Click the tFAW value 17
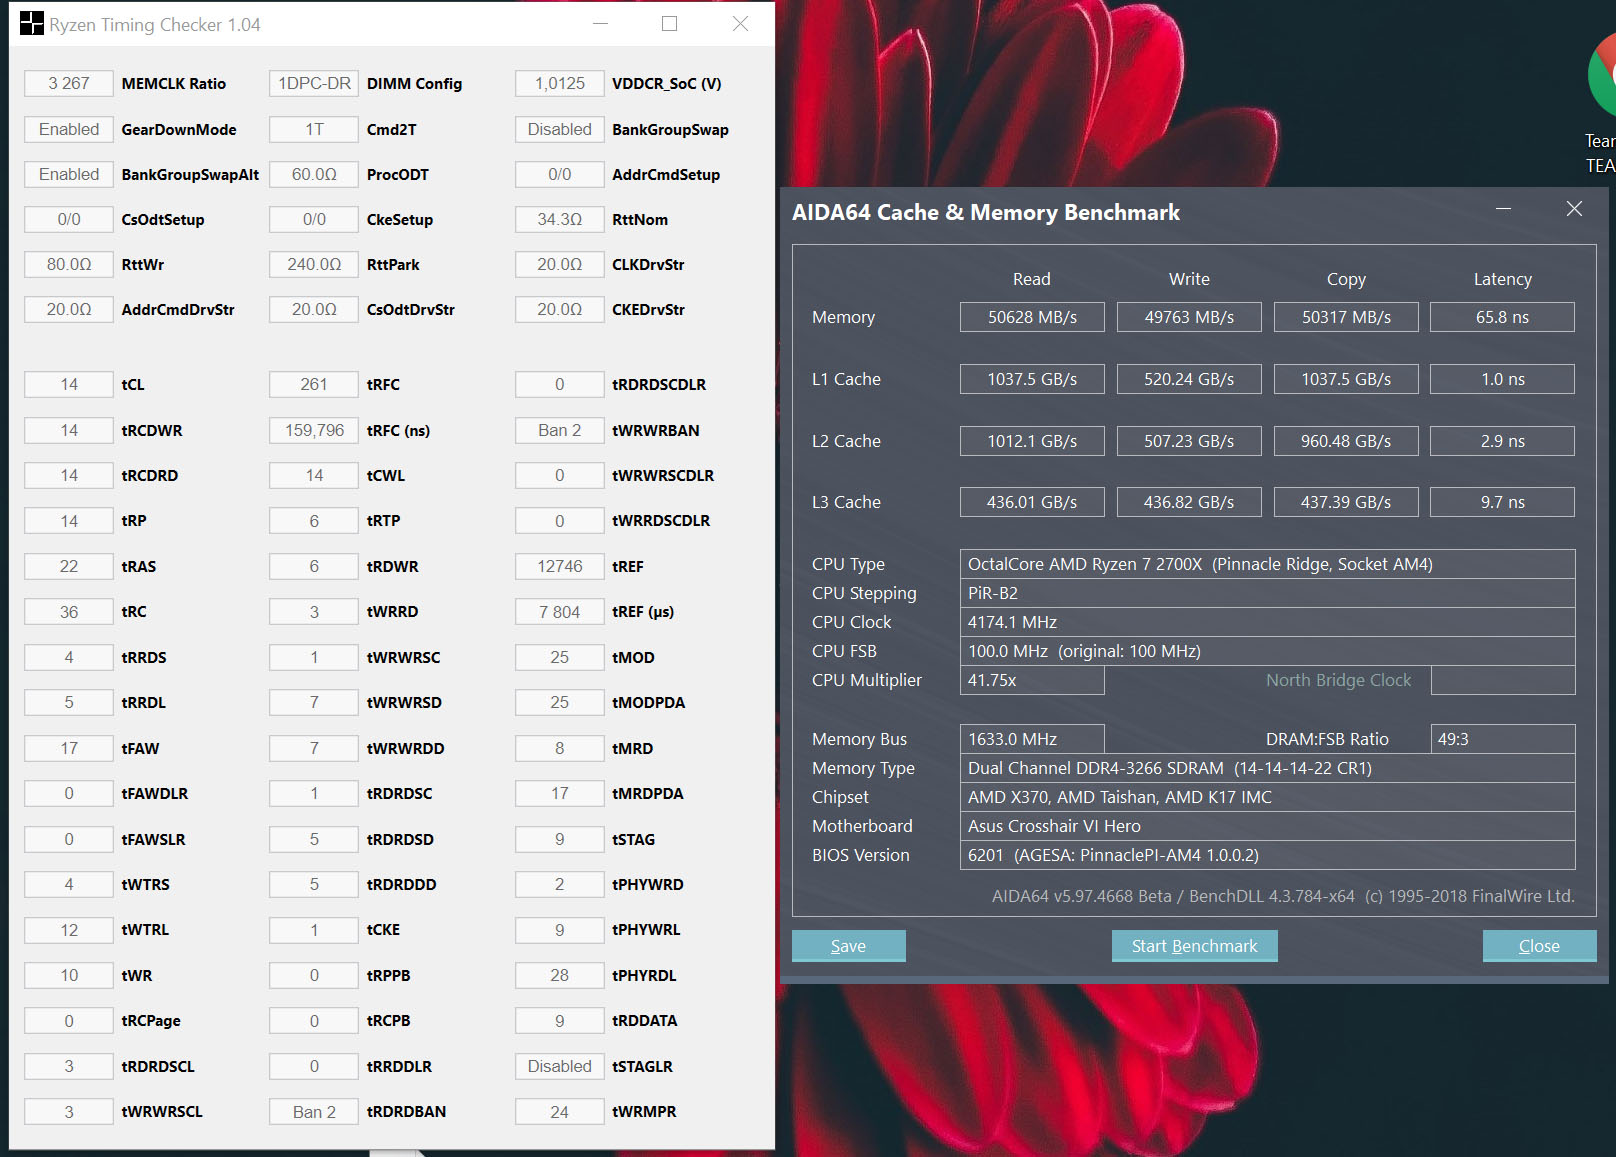Screen dimensions: 1616x1157 coord(69,749)
